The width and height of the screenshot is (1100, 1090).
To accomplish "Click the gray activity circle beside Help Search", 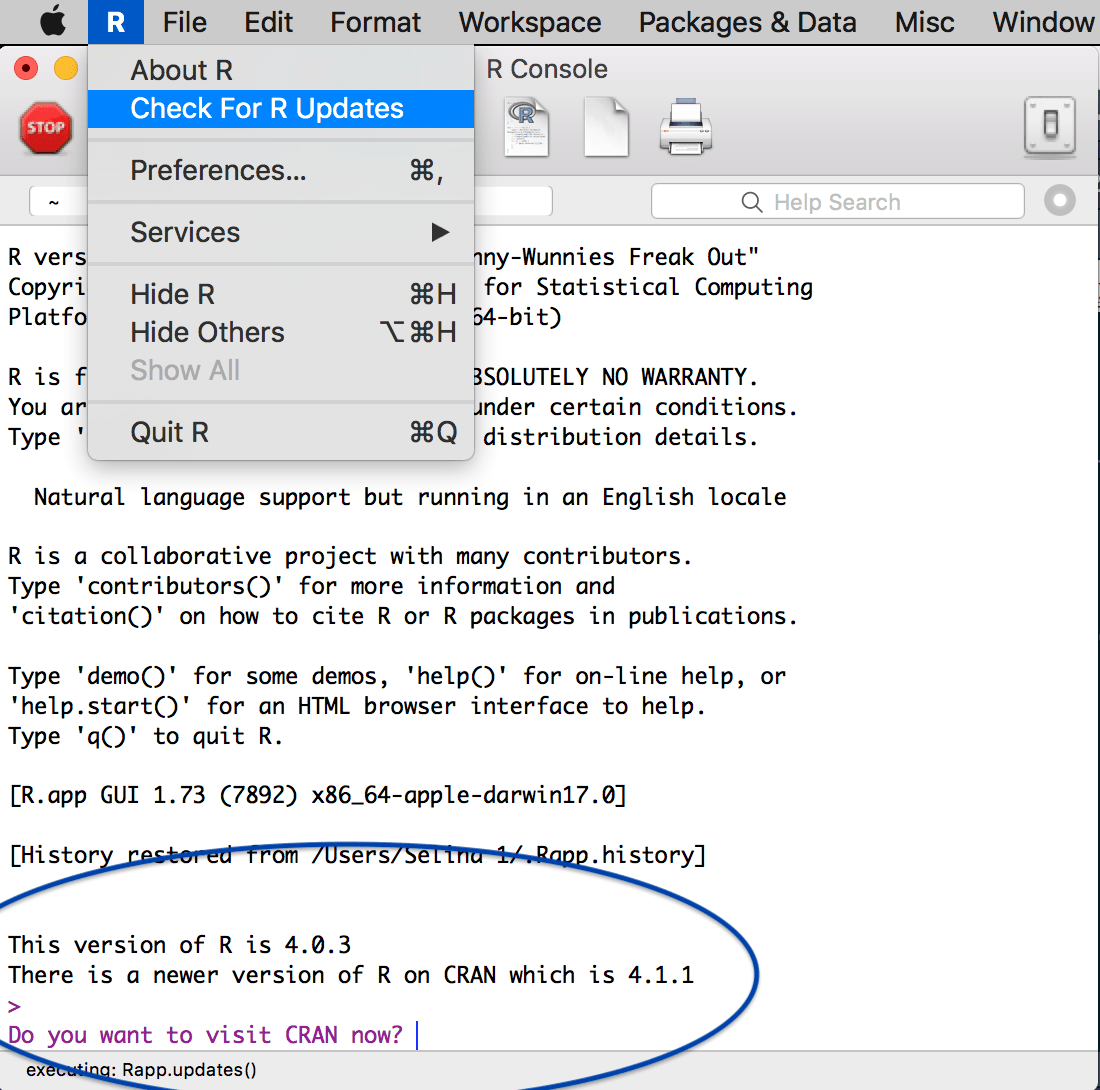I will [x=1059, y=201].
